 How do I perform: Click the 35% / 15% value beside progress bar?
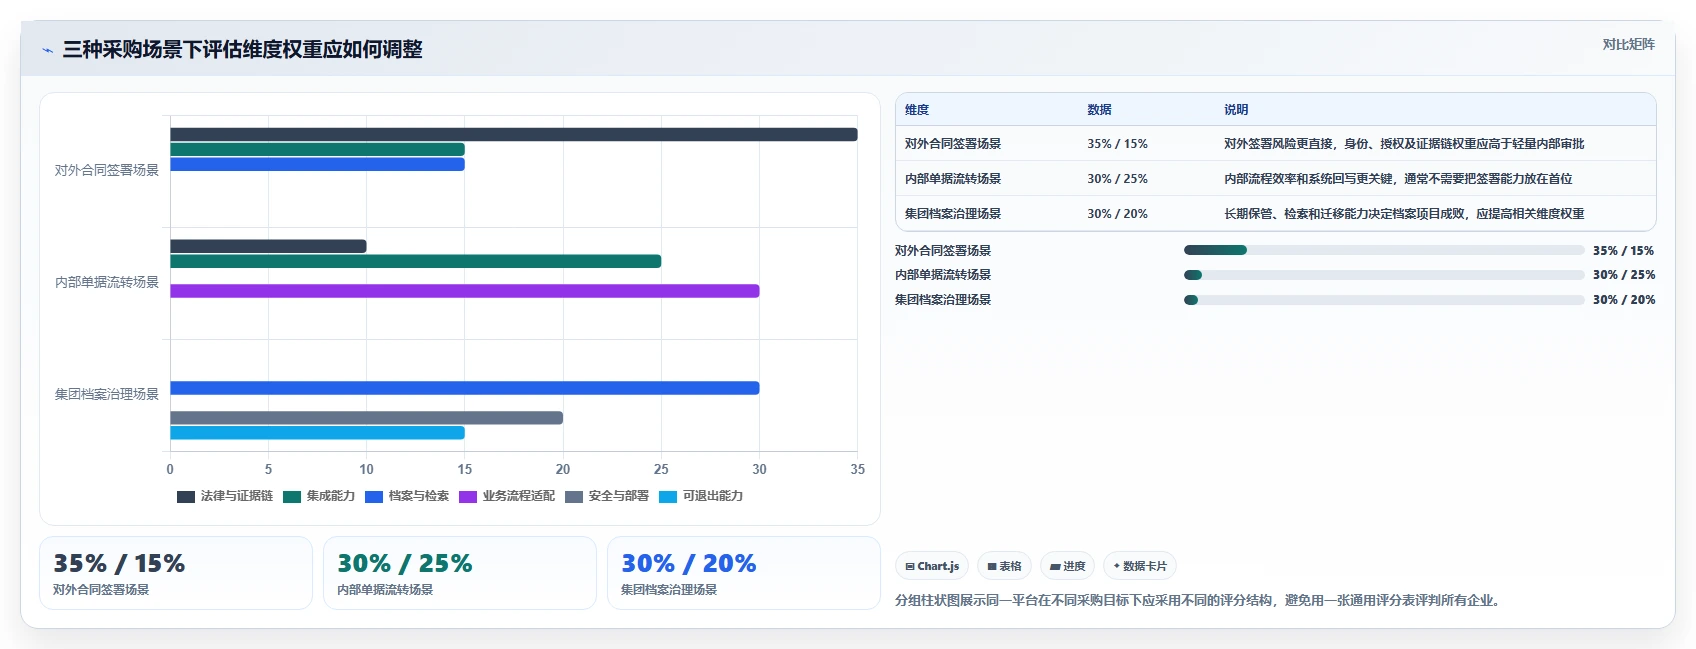pyautogui.click(x=1624, y=251)
